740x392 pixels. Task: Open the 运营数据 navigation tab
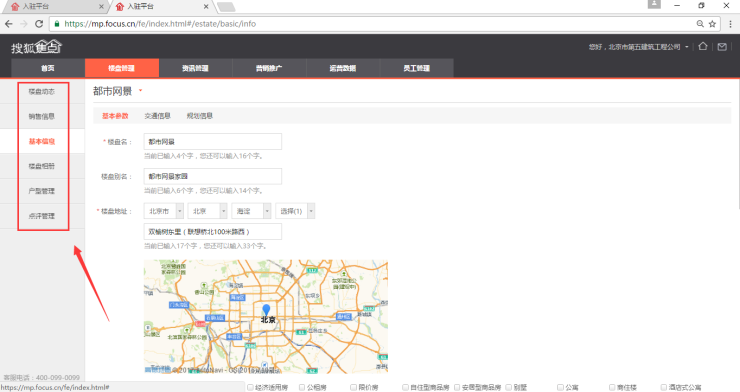[x=343, y=68]
